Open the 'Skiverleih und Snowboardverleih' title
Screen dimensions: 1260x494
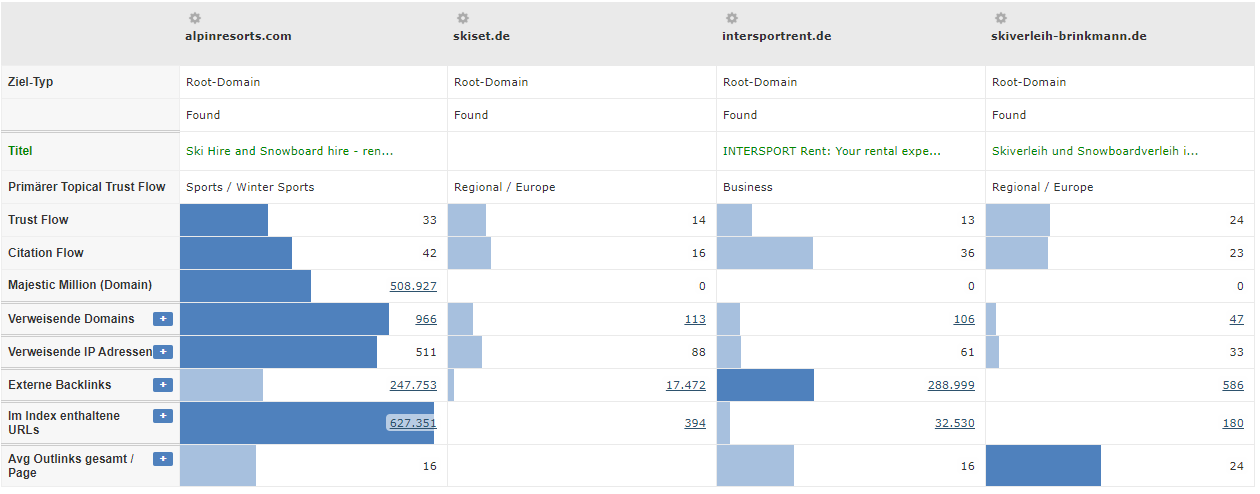pos(1095,151)
